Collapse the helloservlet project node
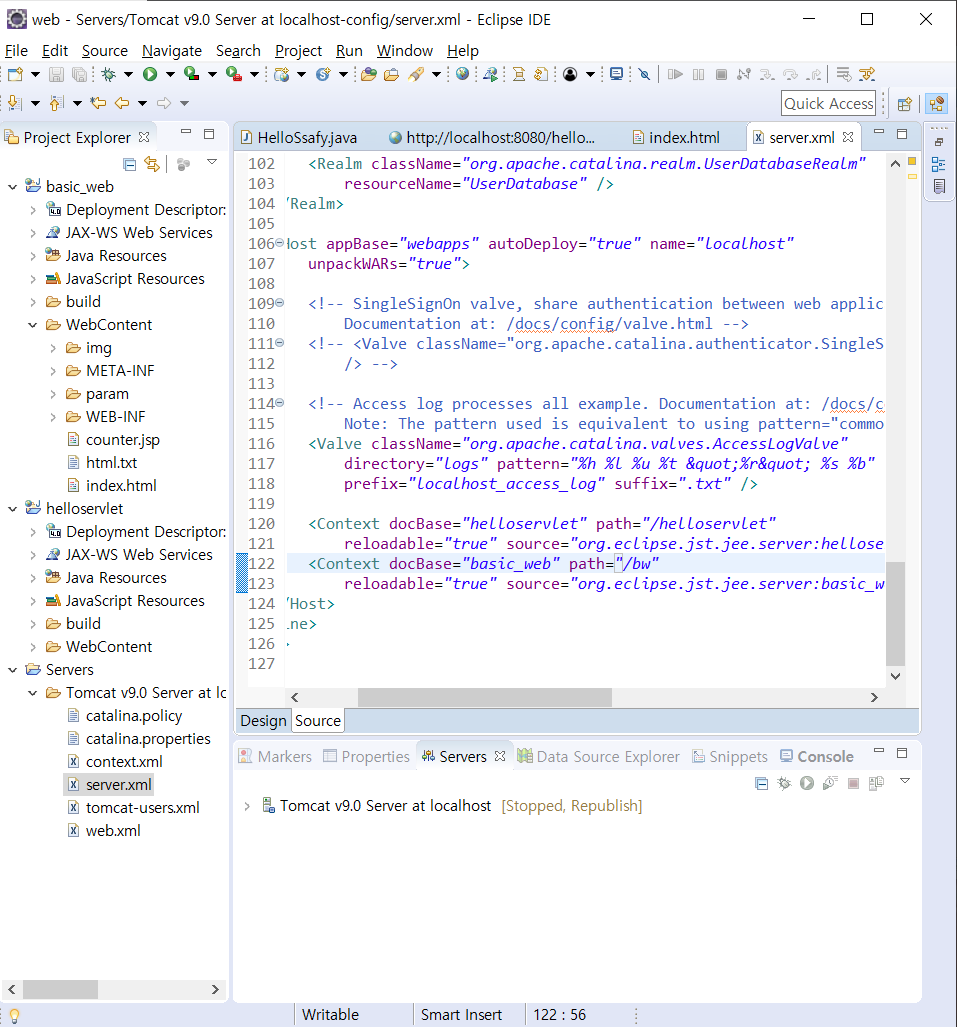This screenshot has height=1027, width=957. pyautogui.click(x=12, y=509)
